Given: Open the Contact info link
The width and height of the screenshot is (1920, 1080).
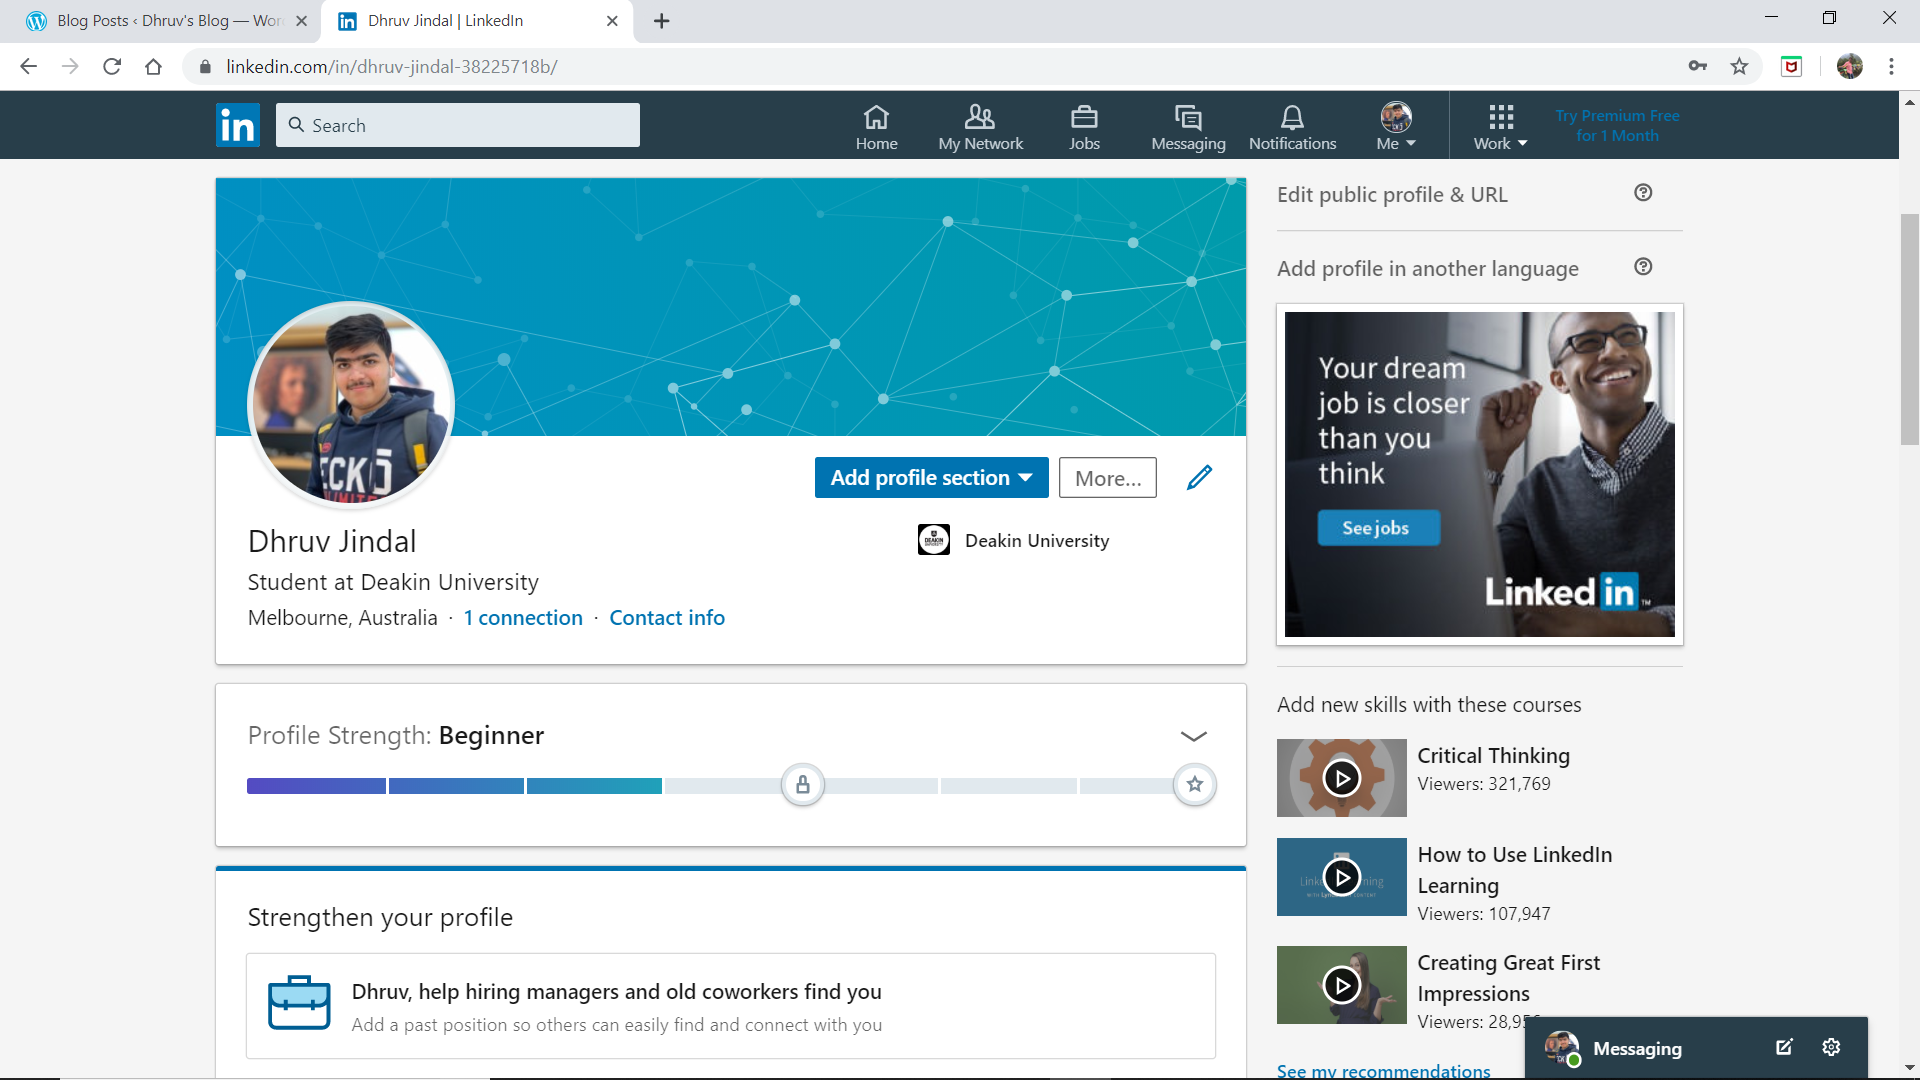Looking at the screenshot, I should click(x=667, y=618).
